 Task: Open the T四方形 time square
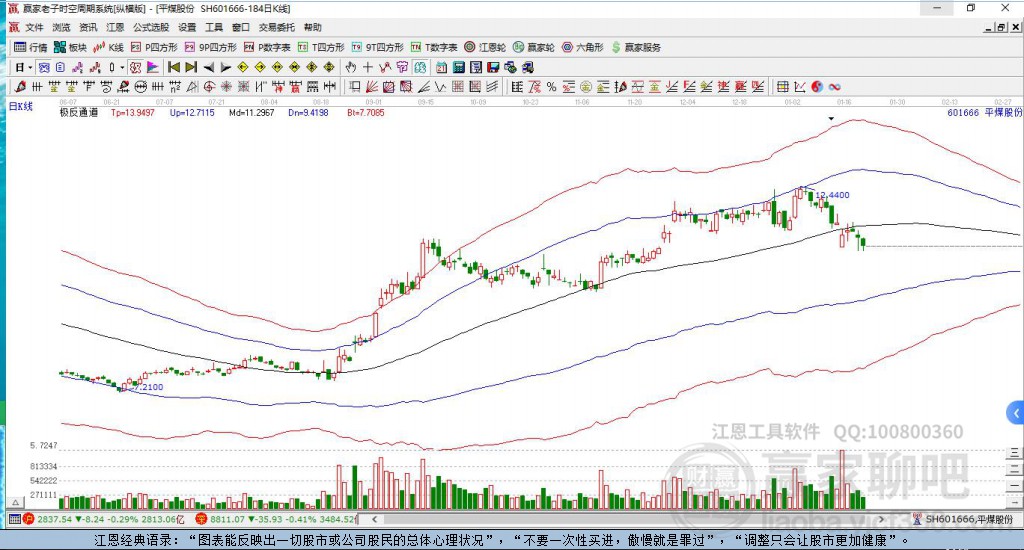[321, 47]
